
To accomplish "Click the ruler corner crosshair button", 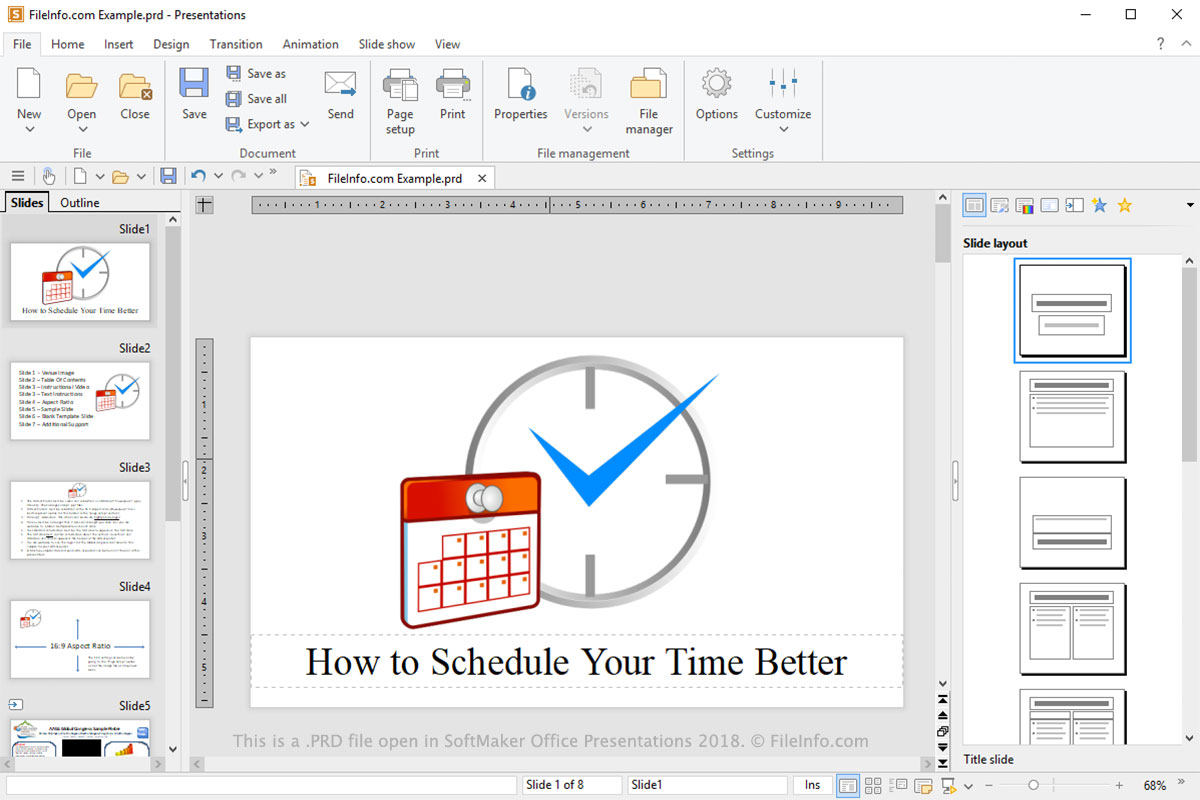I will tap(204, 205).
